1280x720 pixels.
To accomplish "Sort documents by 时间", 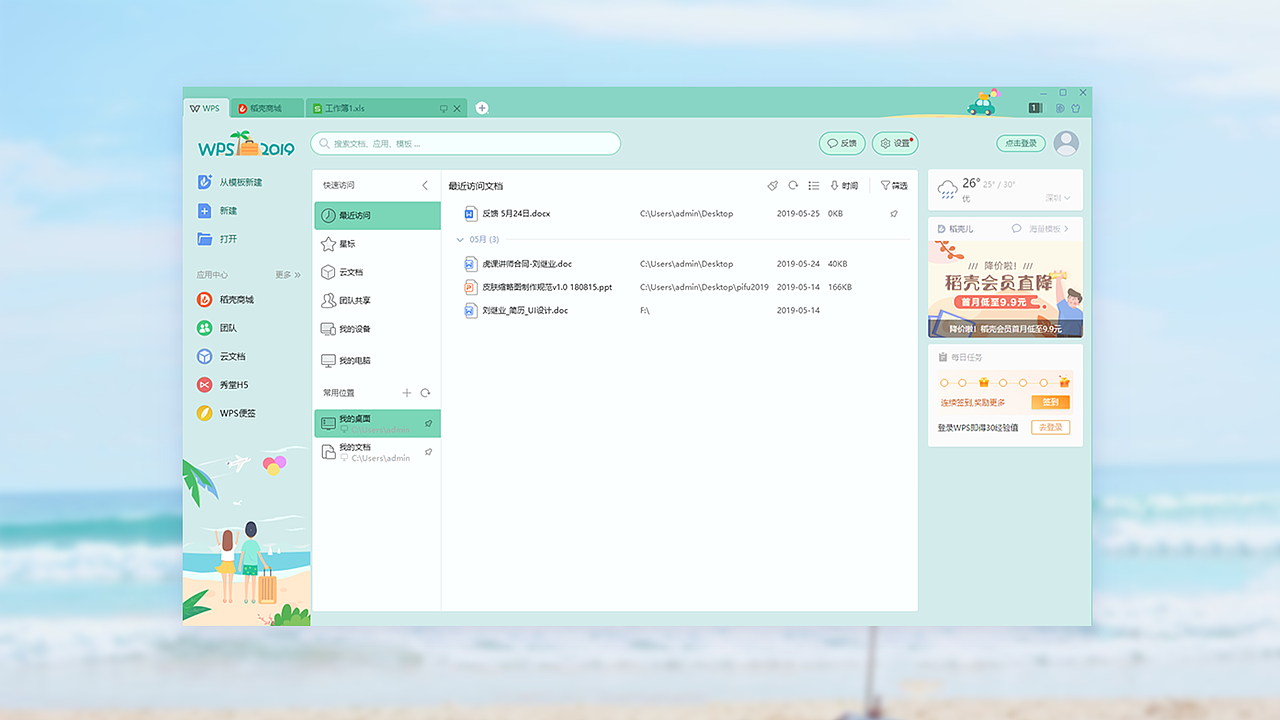I will [x=844, y=186].
